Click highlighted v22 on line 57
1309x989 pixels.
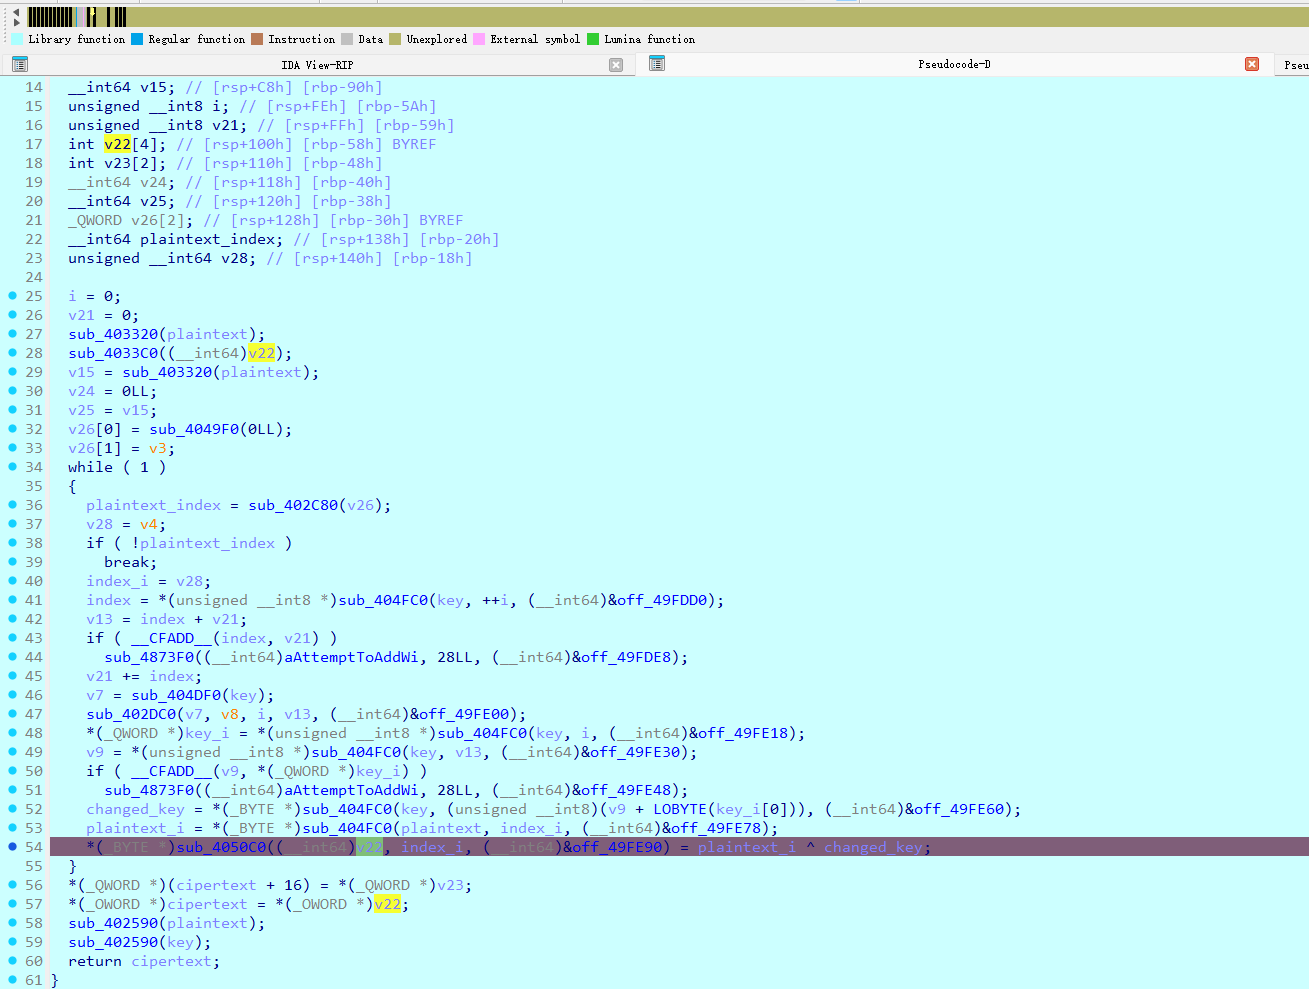387,904
